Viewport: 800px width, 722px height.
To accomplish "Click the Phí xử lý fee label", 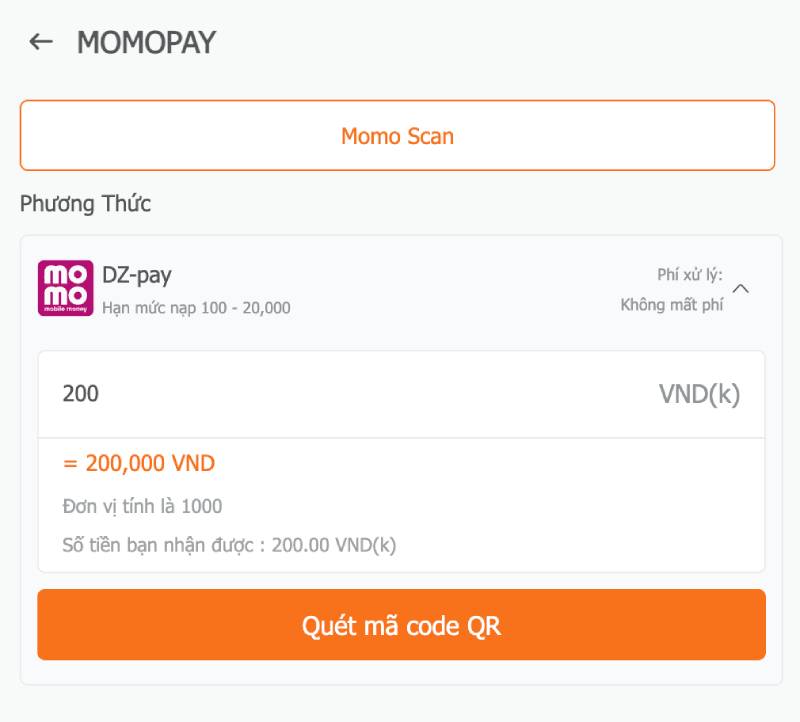I will coord(686,269).
